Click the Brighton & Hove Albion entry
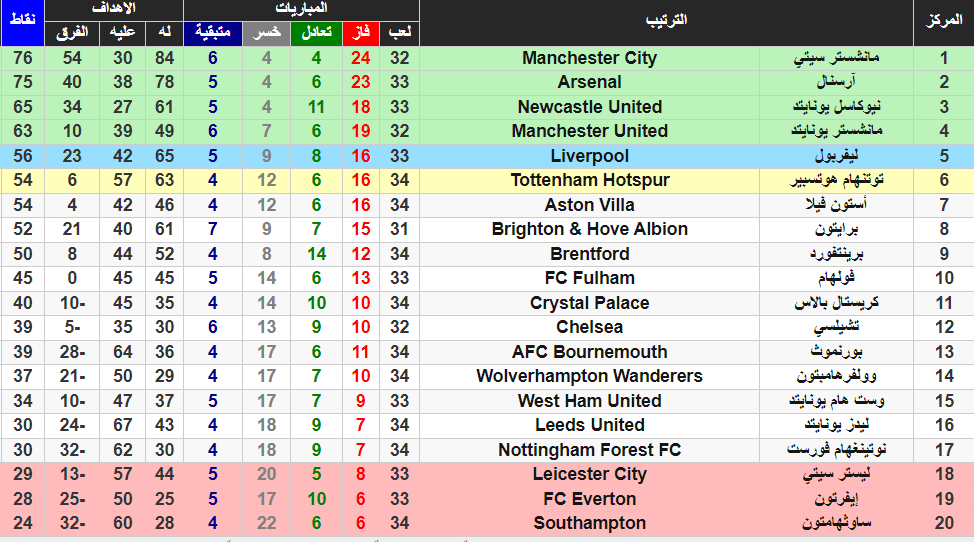The width and height of the screenshot is (974, 542). [x=589, y=229]
